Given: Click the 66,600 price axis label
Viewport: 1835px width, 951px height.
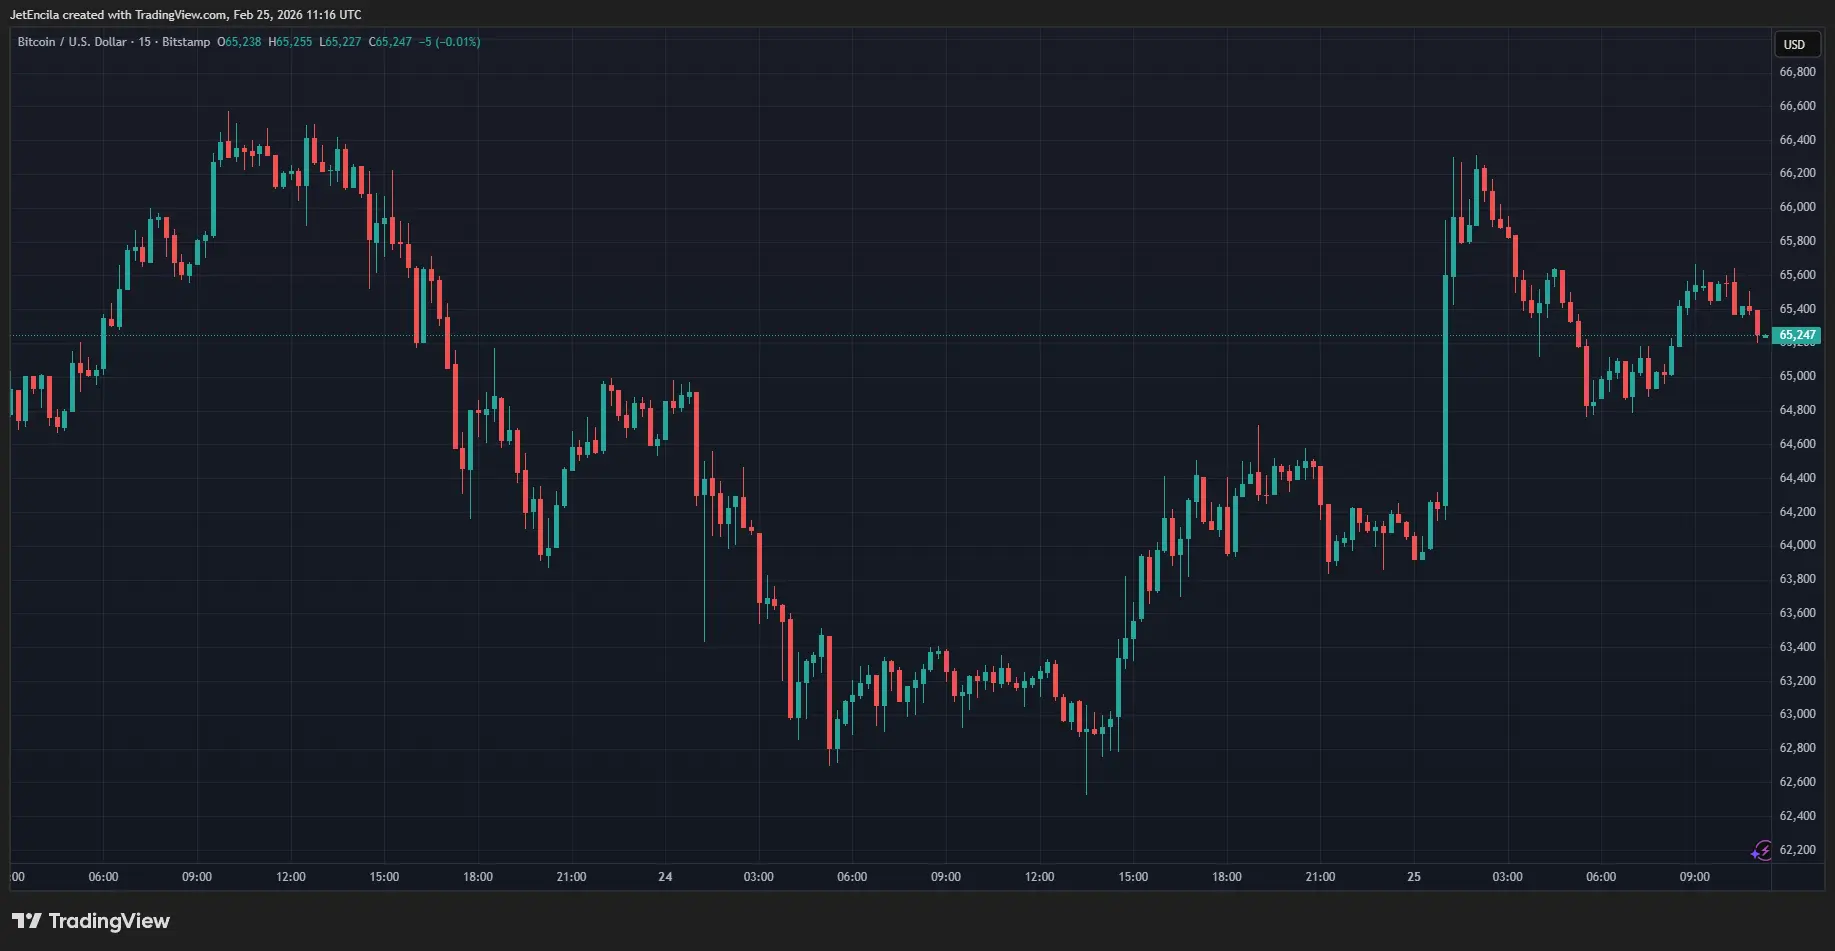Looking at the screenshot, I should [x=1797, y=106].
